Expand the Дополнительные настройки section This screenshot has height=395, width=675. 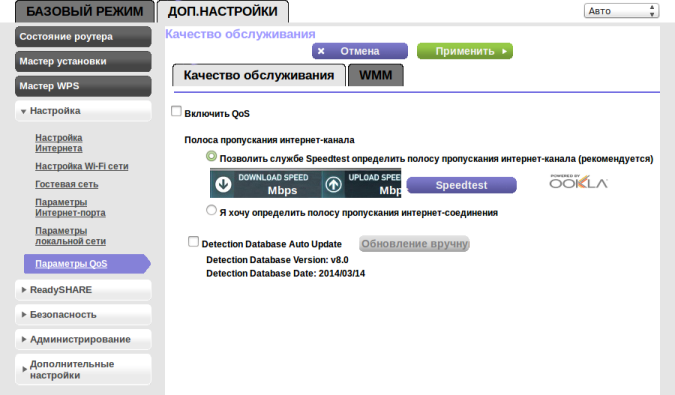coord(83,370)
